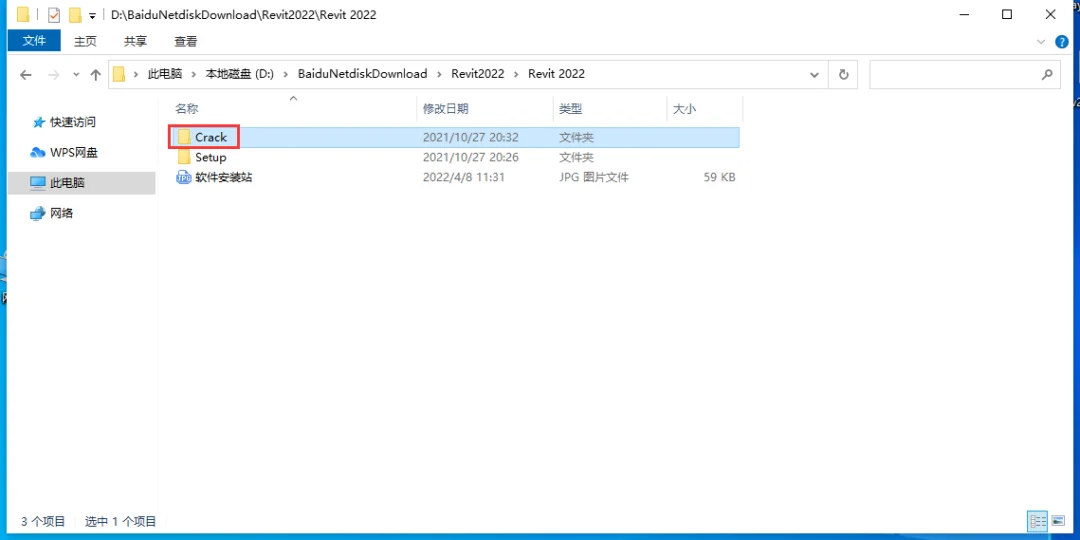Viewport: 1080px width, 540px height.
Task: Expand the ribbon with the chevron
Action: coord(1041,42)
